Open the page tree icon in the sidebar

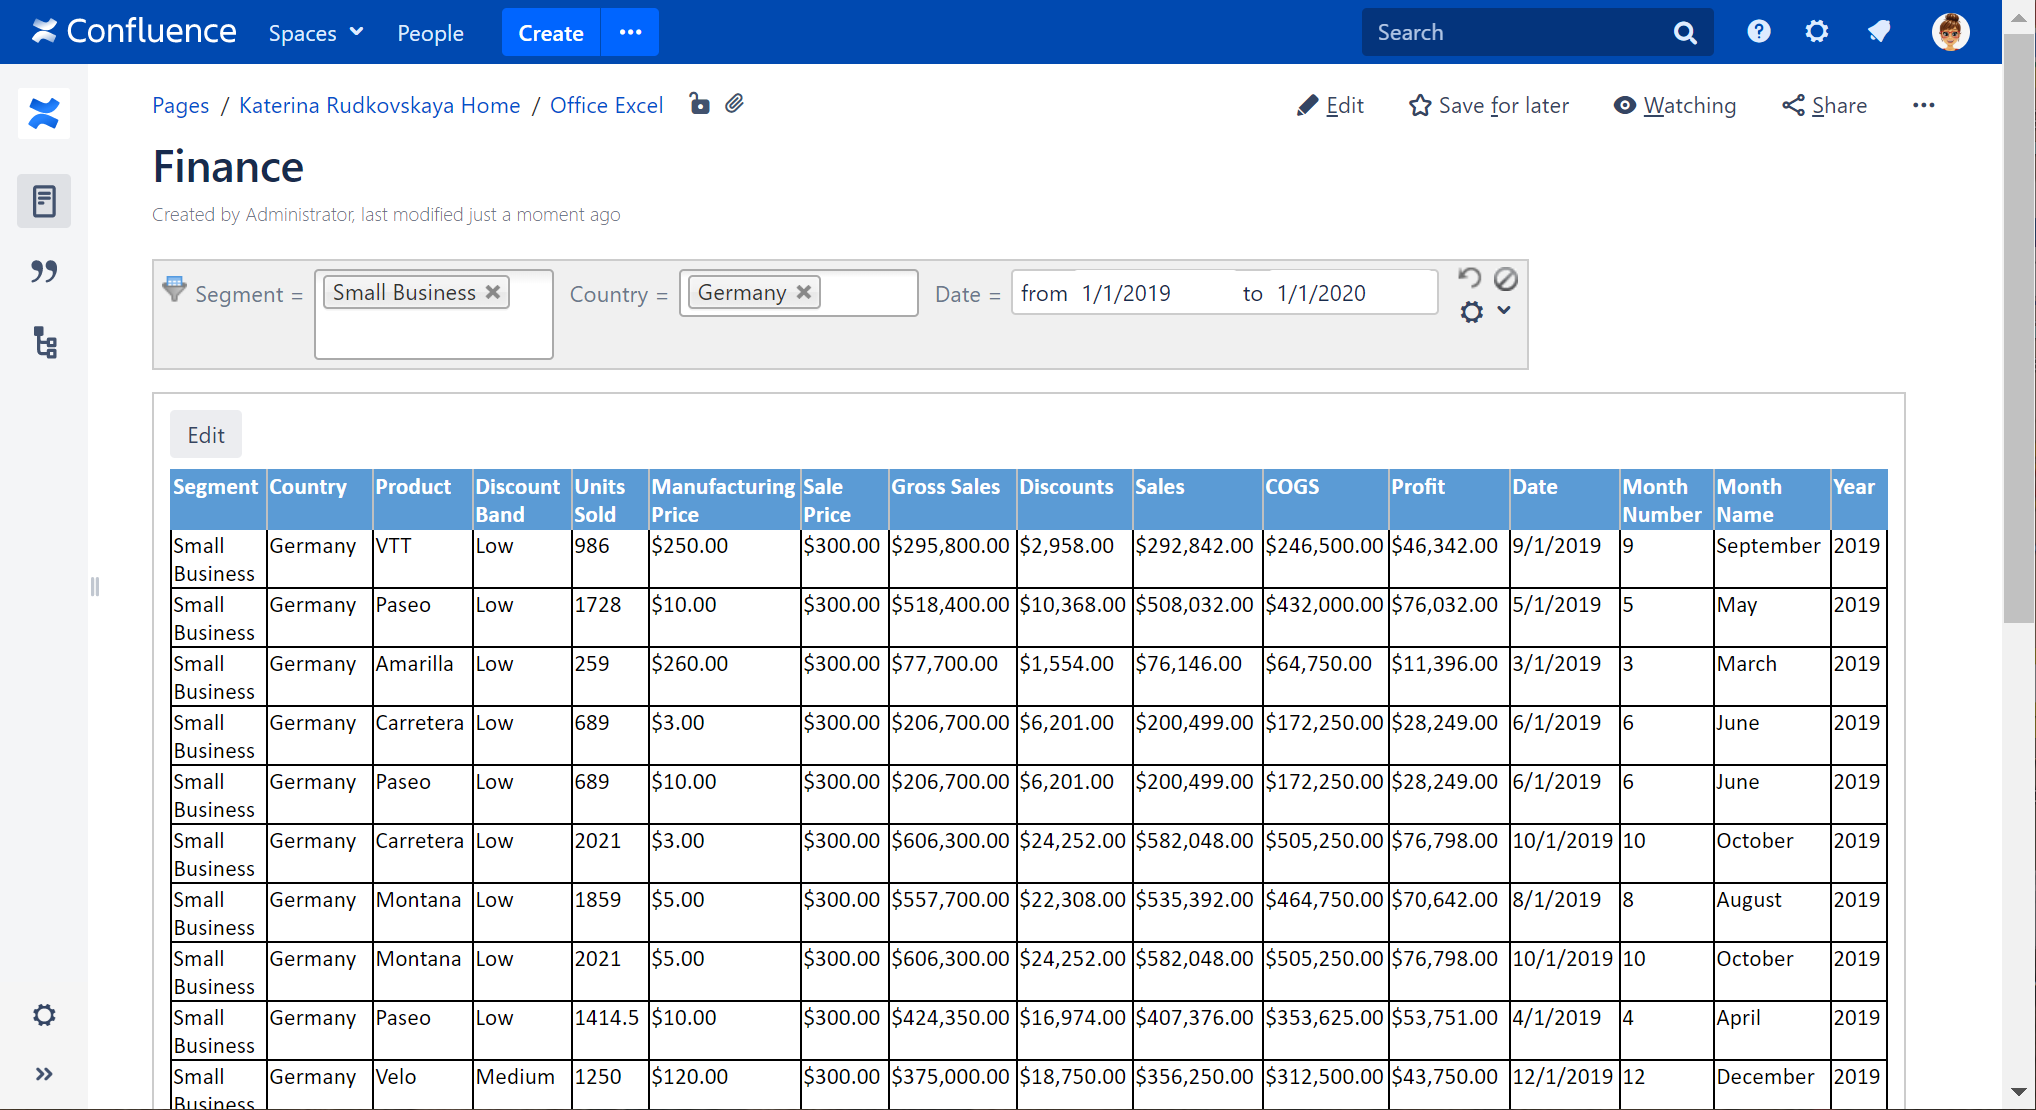pyautogui.click(x=44, y=342)
